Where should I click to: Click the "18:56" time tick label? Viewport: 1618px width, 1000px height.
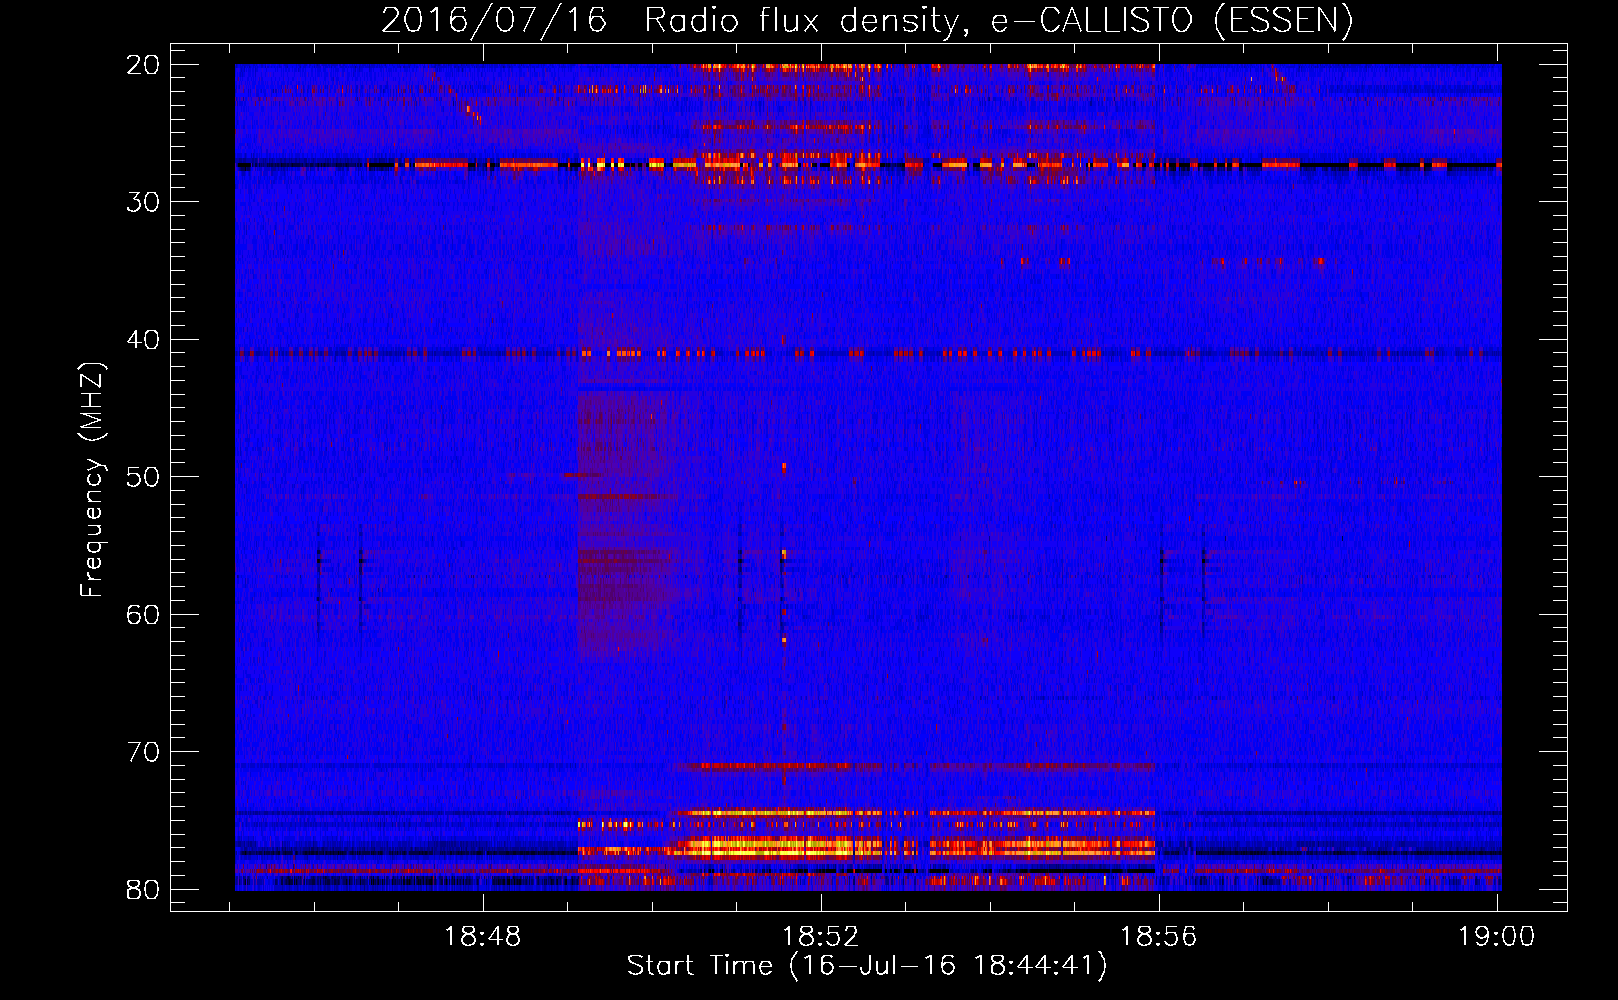coord(1159,937)
